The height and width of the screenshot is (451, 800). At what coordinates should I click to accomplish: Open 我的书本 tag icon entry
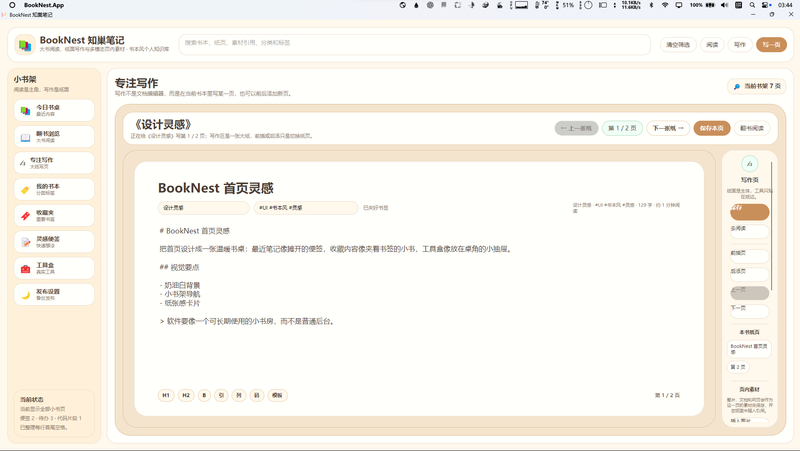54,189
